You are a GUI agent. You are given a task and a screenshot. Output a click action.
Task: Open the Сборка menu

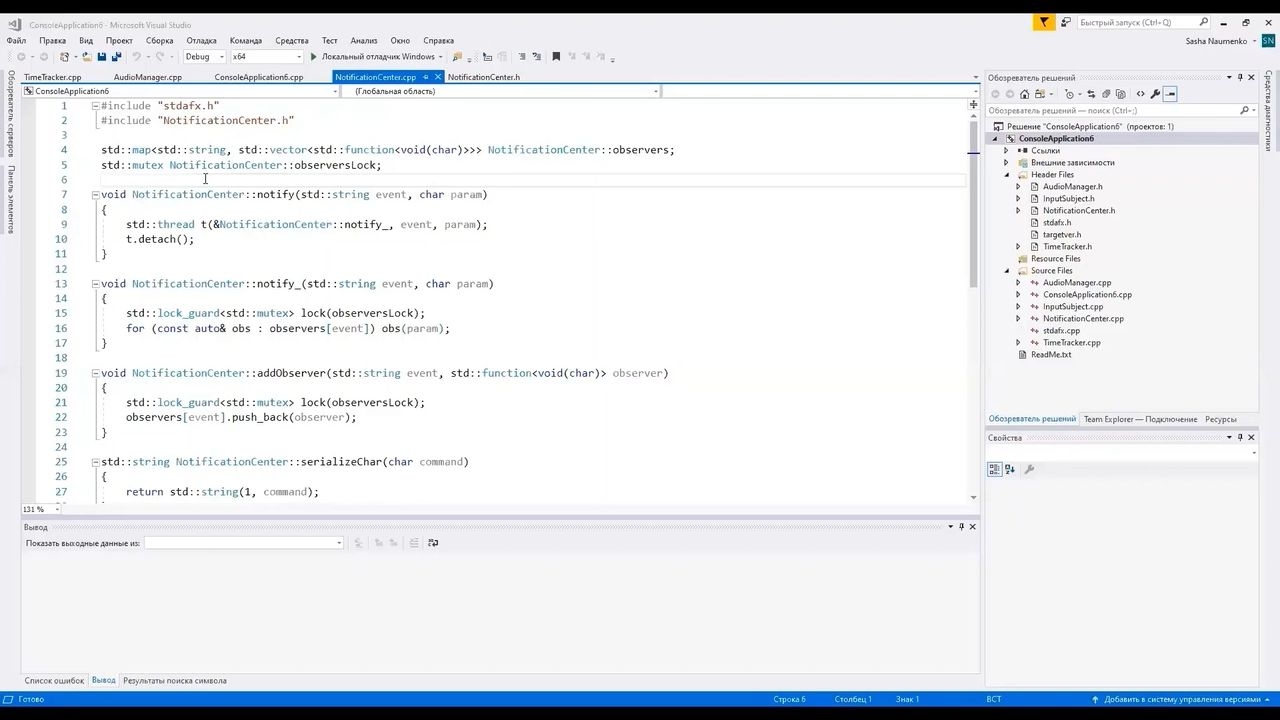pos(159,41)
